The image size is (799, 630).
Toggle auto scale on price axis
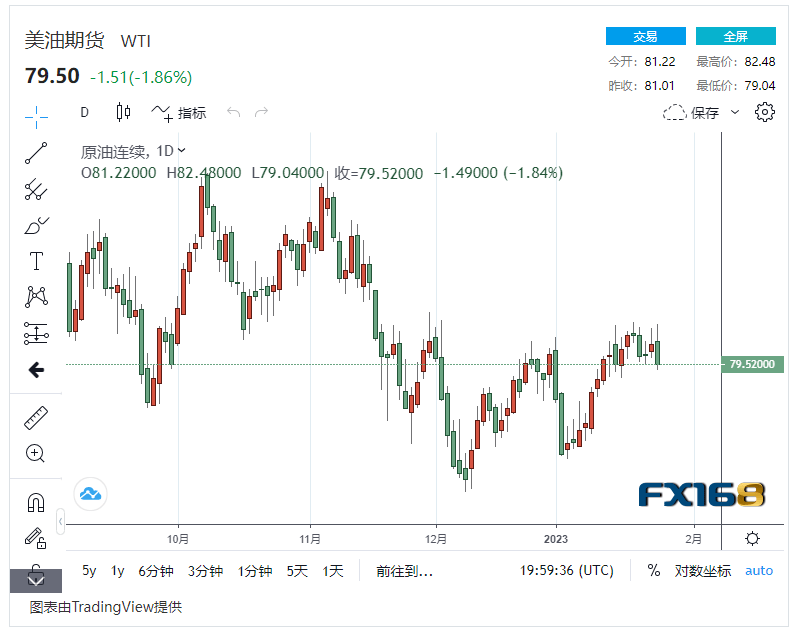759,571
